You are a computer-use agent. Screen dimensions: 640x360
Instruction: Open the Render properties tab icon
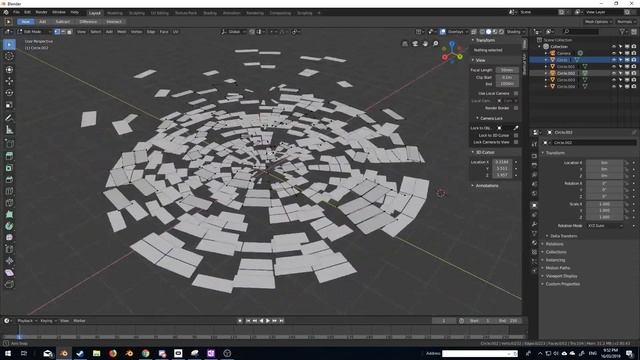point(534,156)
